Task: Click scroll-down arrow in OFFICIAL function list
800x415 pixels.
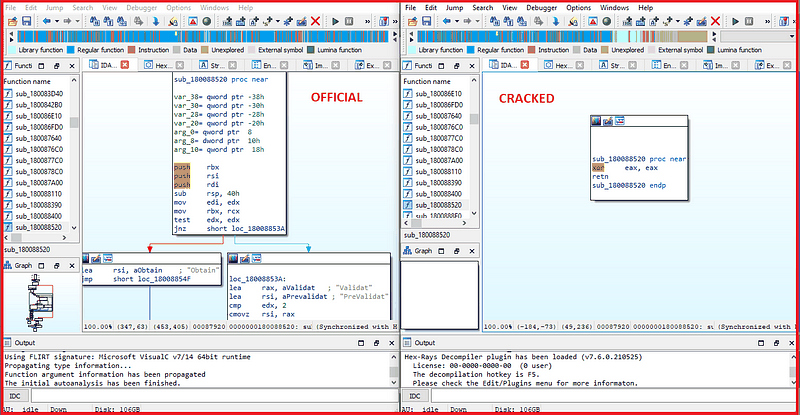Action: coord(74,228)
